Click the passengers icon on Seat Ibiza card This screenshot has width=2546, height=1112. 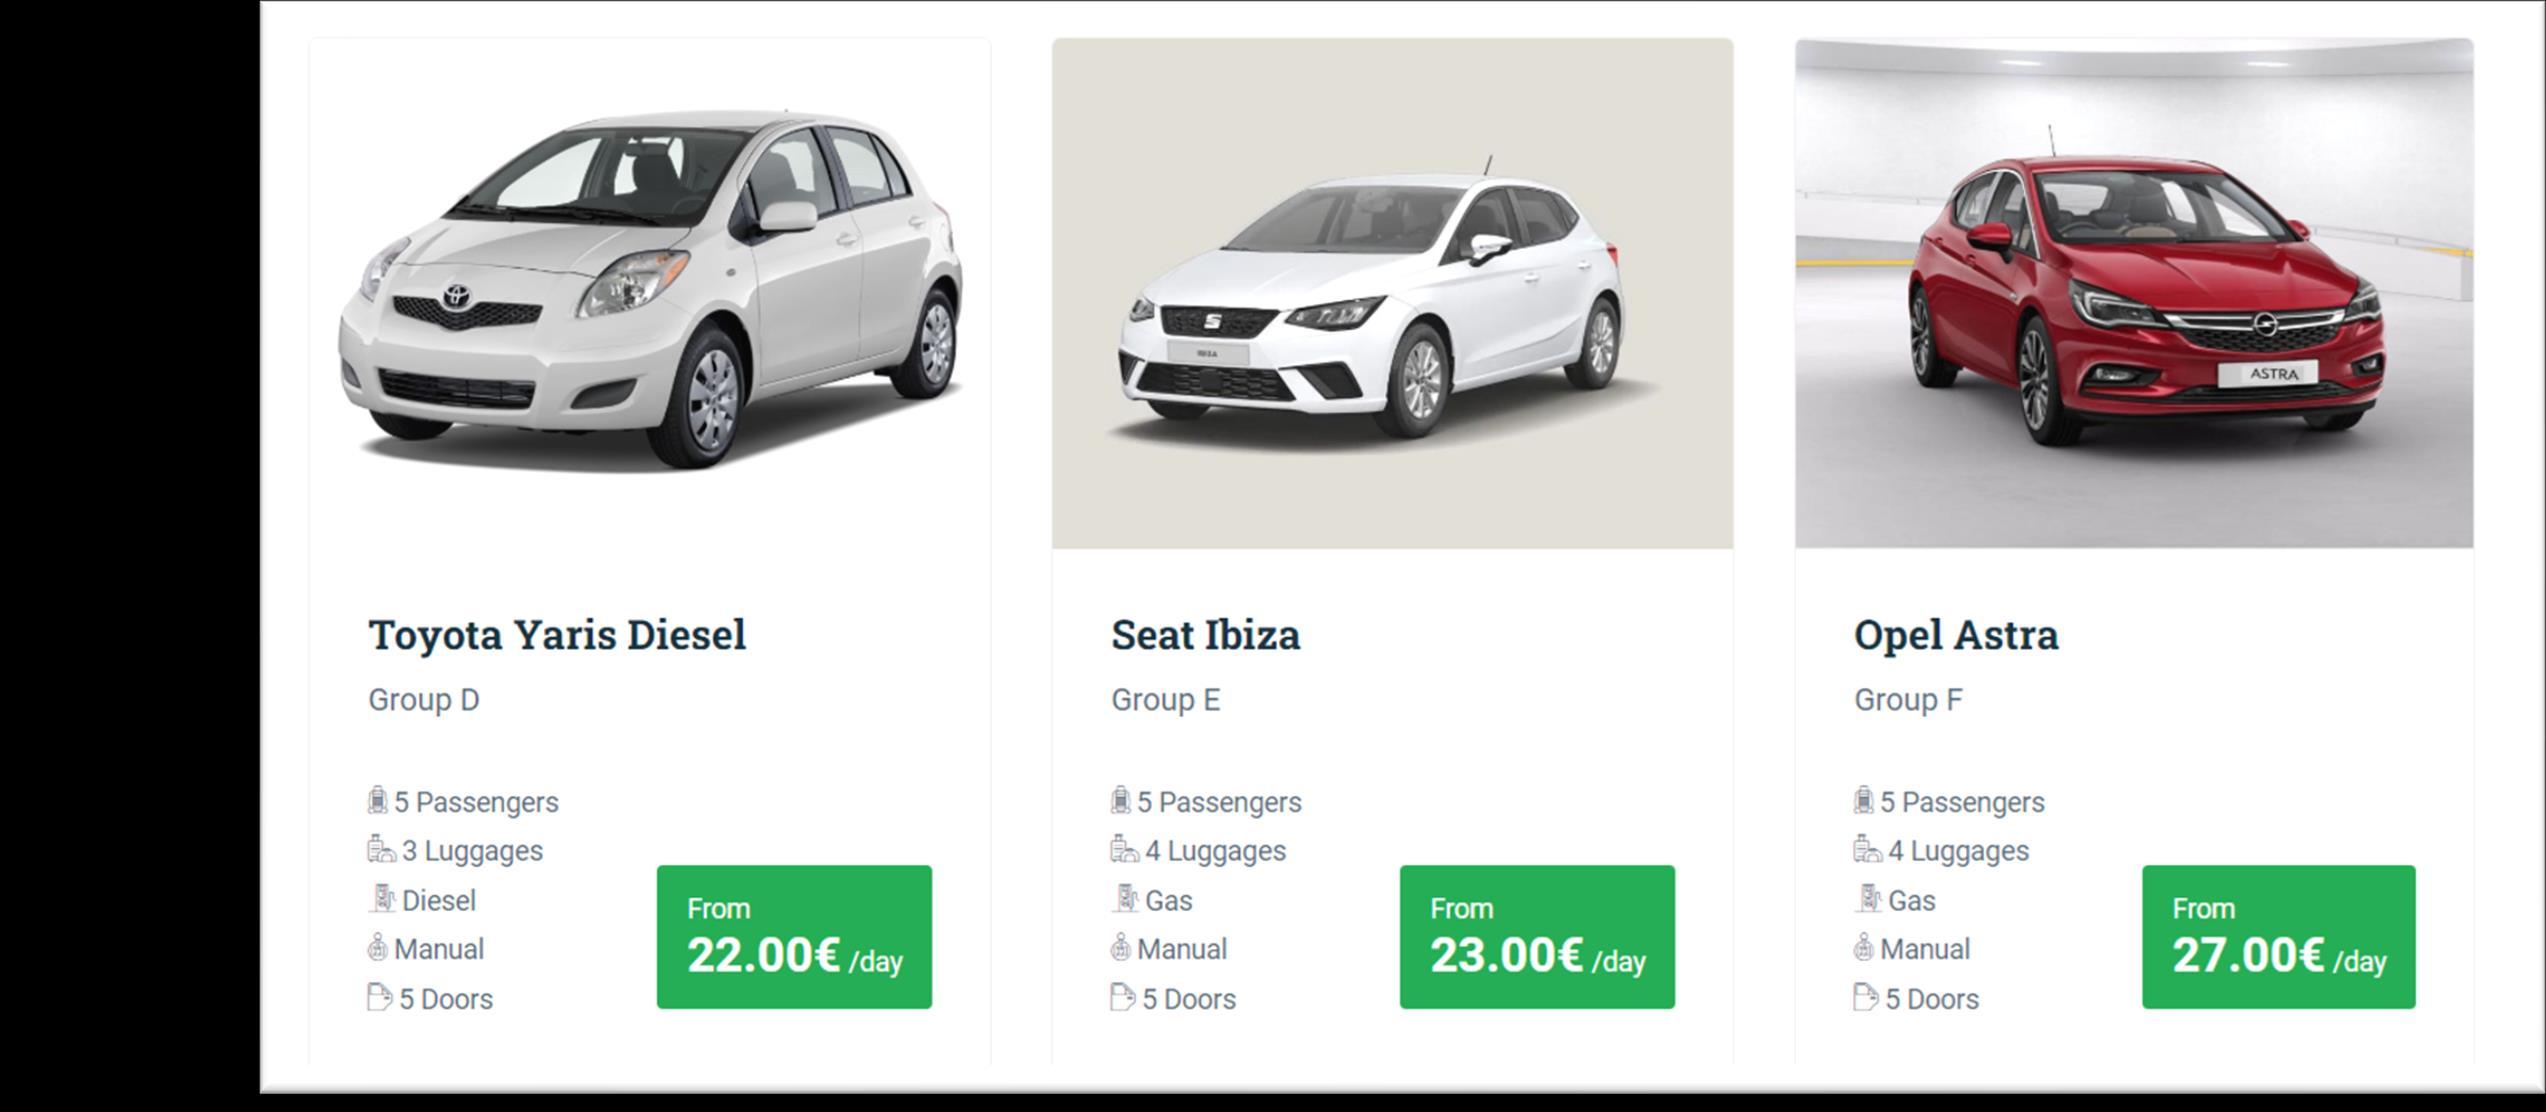1120,801
